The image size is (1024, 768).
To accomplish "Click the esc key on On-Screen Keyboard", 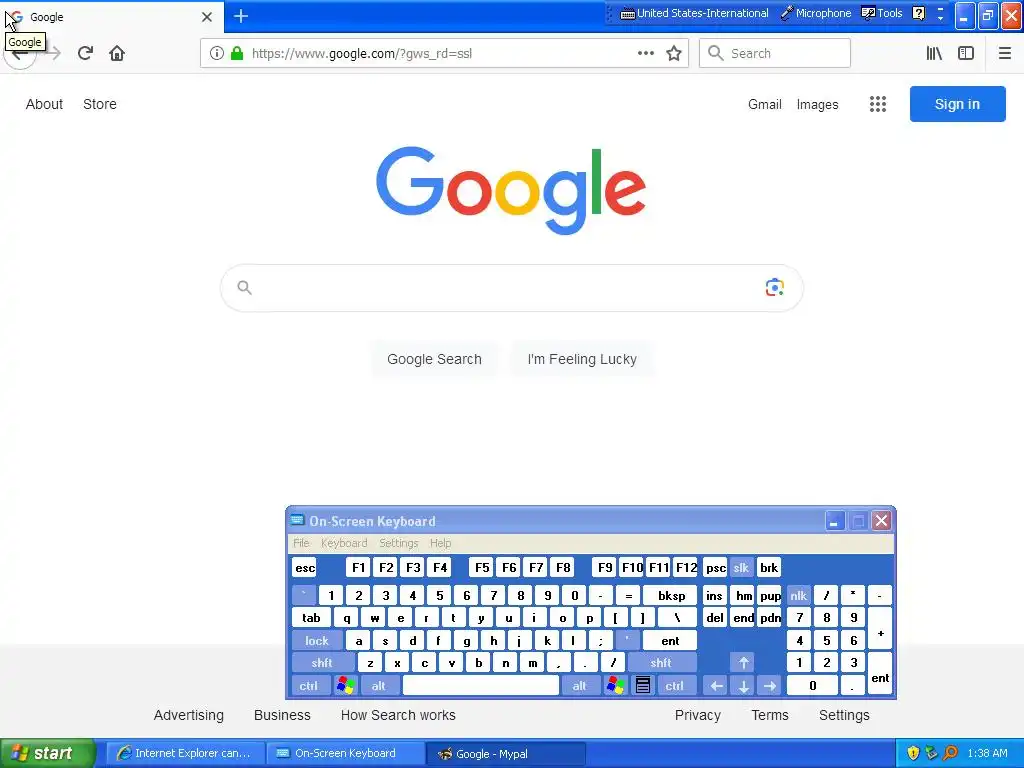I will pos(305,568).
